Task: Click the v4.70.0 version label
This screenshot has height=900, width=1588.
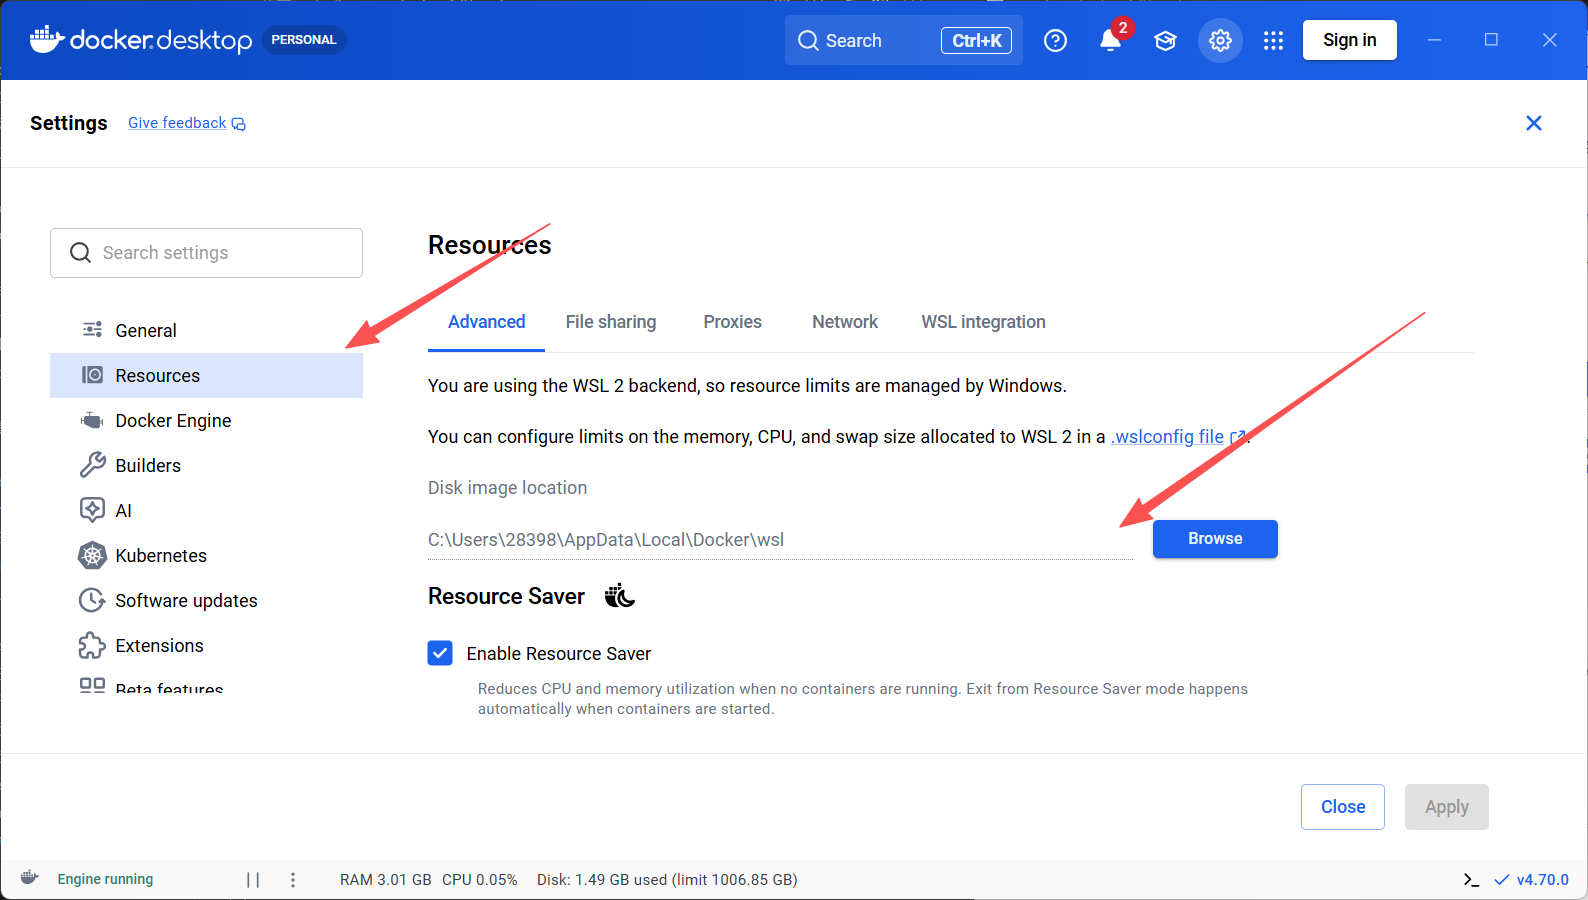Action: click(1543, 880)
